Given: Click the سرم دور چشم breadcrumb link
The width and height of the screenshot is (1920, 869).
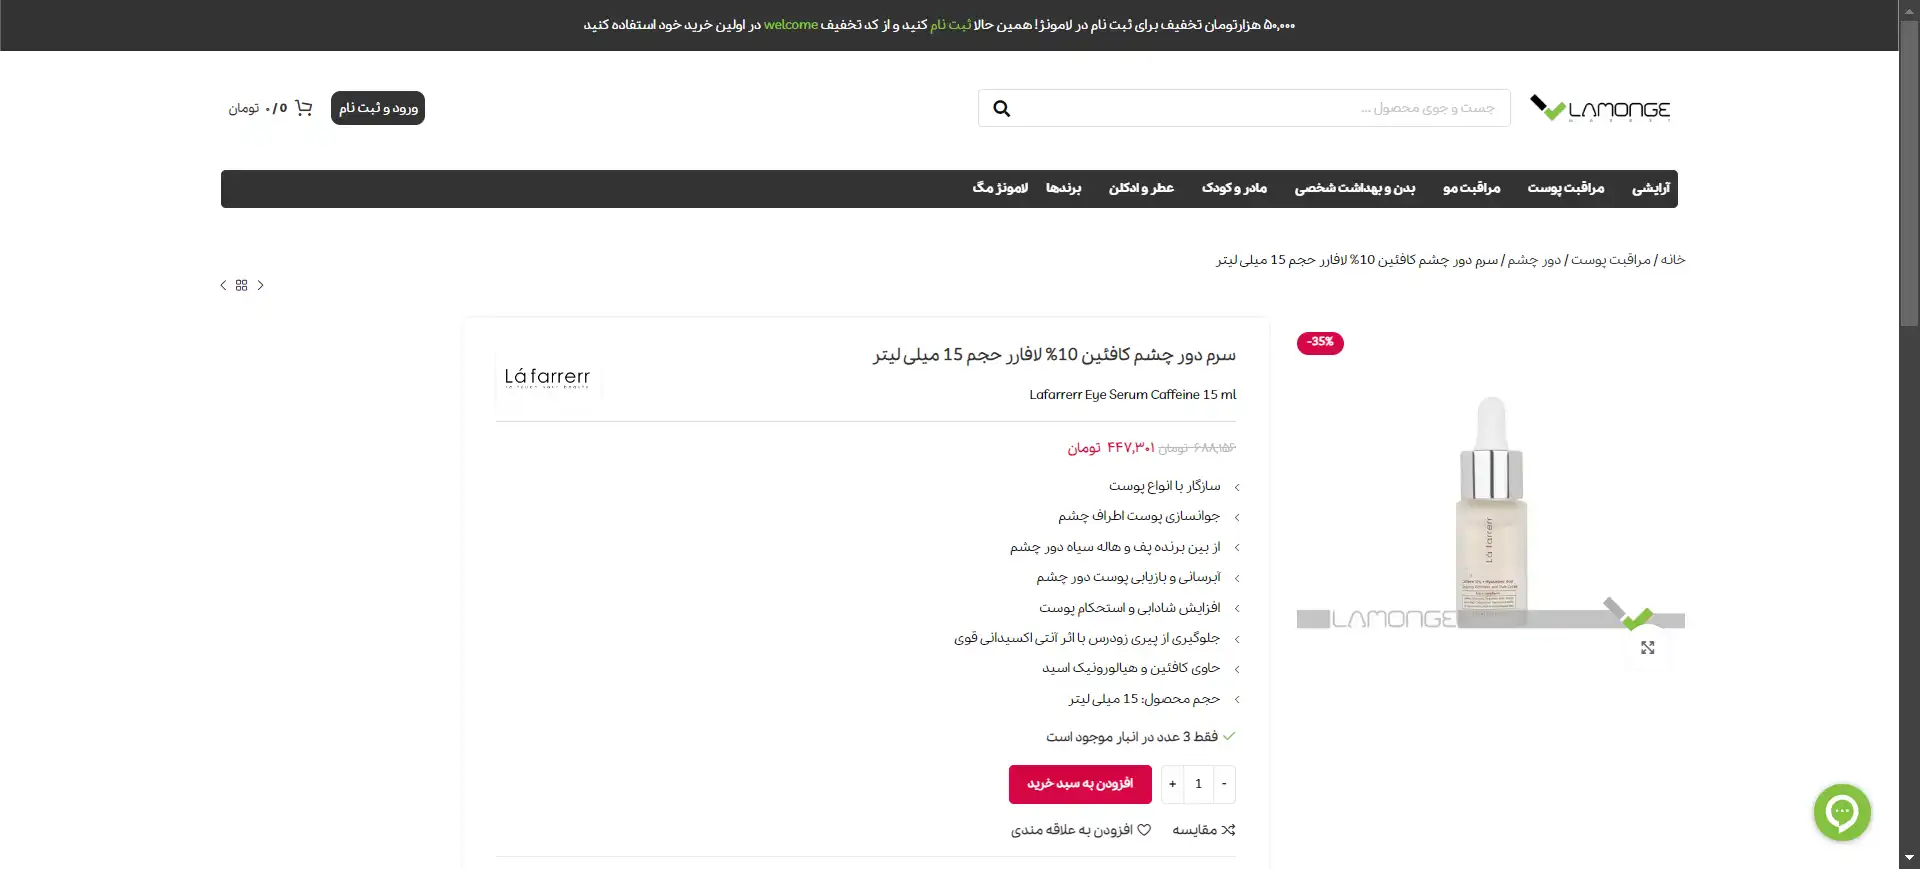Looking at the screenshot, I should (1357, 260).
